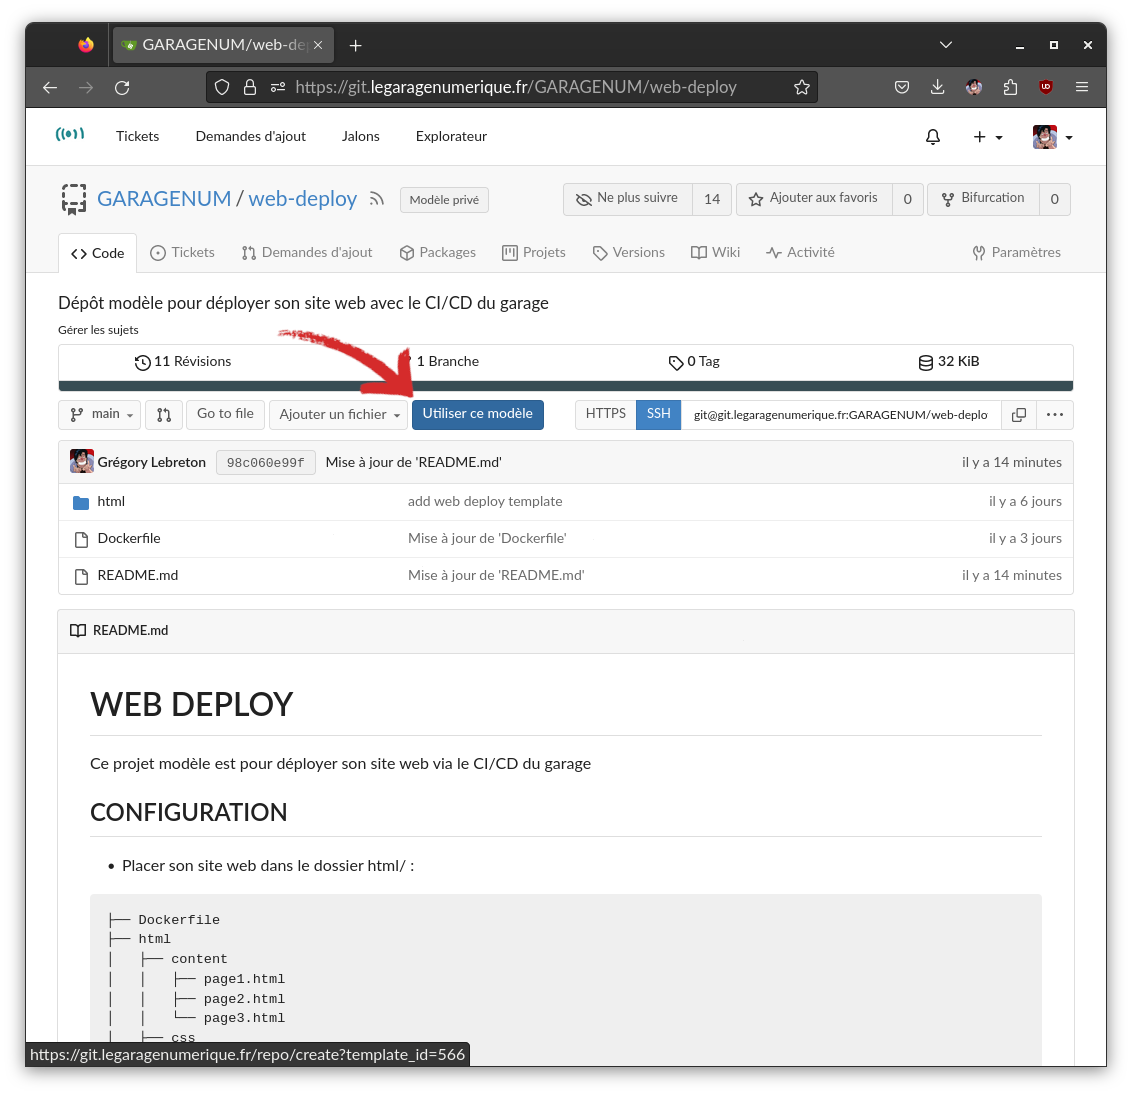Expand the 'Ajouter un fichier' dropdown
The height and width of the screenshot is (1095, 1132).
coord(339,414)
